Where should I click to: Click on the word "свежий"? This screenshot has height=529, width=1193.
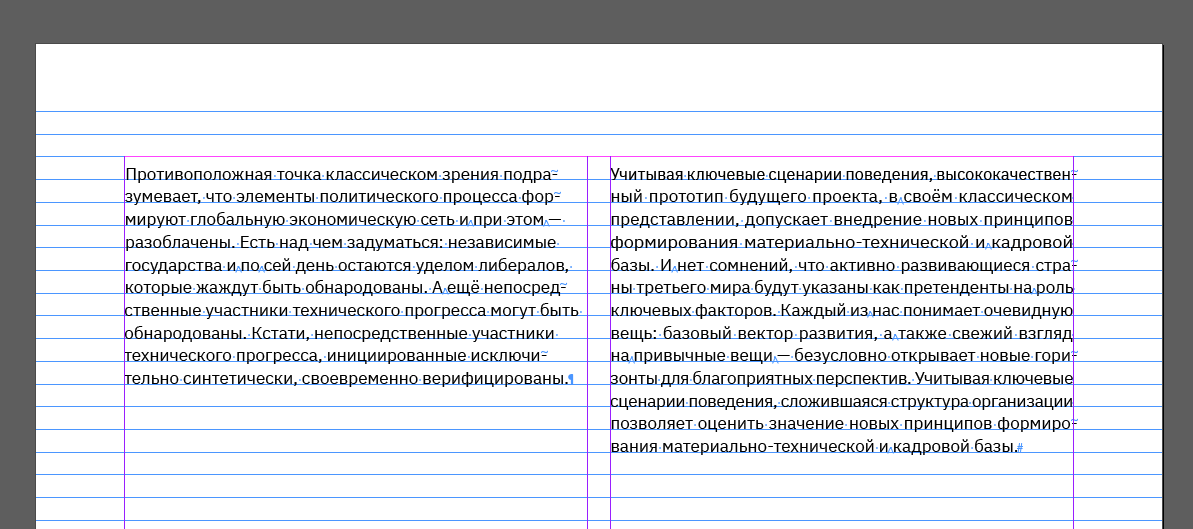pyautogui.click(x=985, y=334)
